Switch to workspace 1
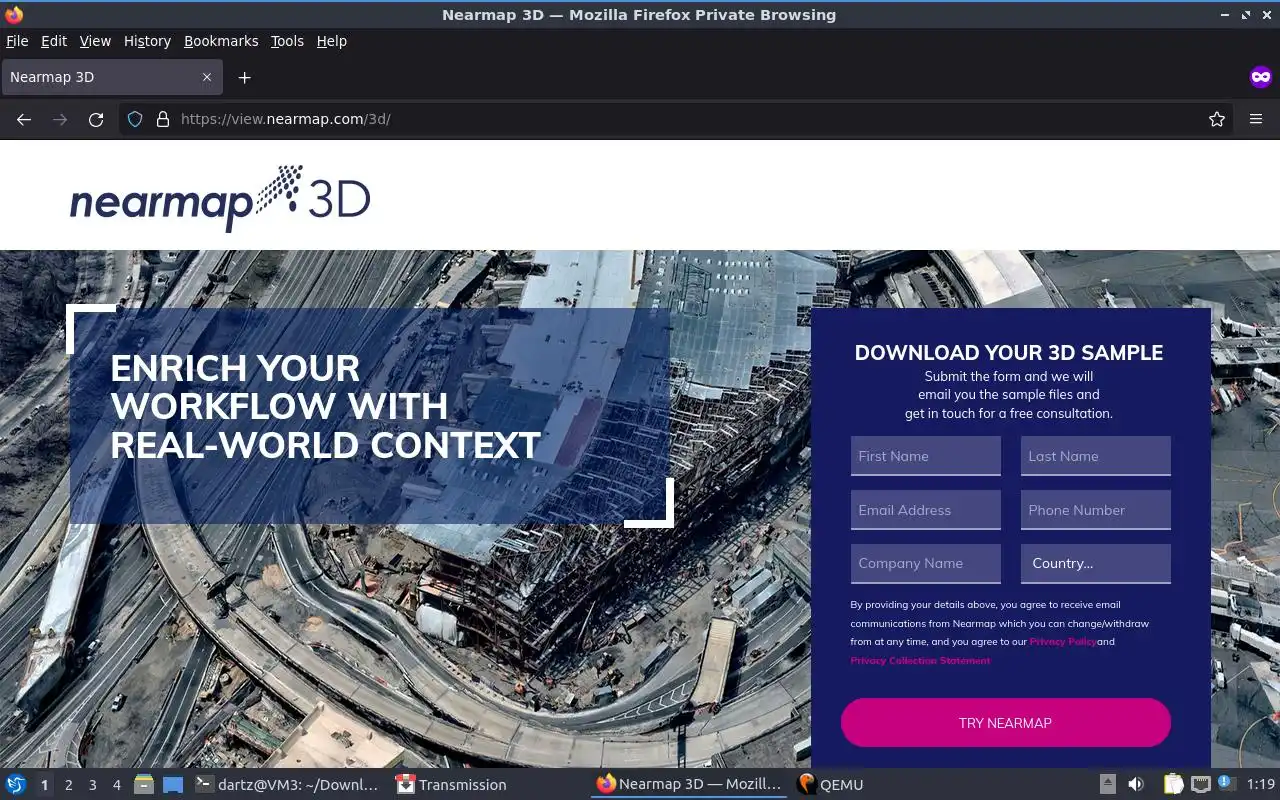Image resolution: width=1280 pixels, height=800 pixels. coord(44,785)
